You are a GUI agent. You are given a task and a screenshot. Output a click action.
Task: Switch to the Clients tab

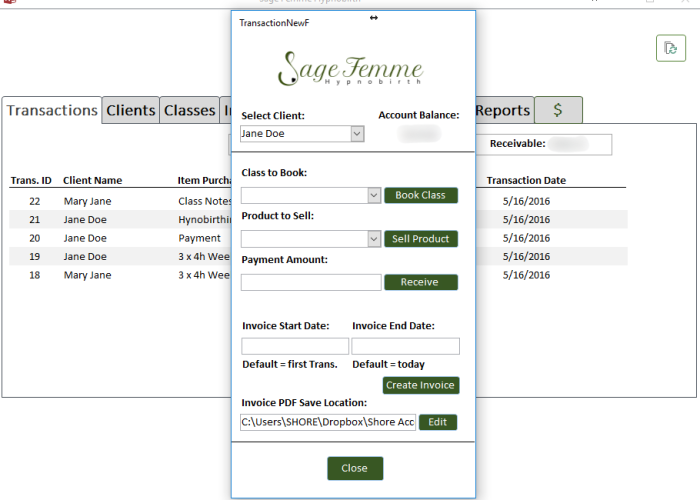[130, 110]
